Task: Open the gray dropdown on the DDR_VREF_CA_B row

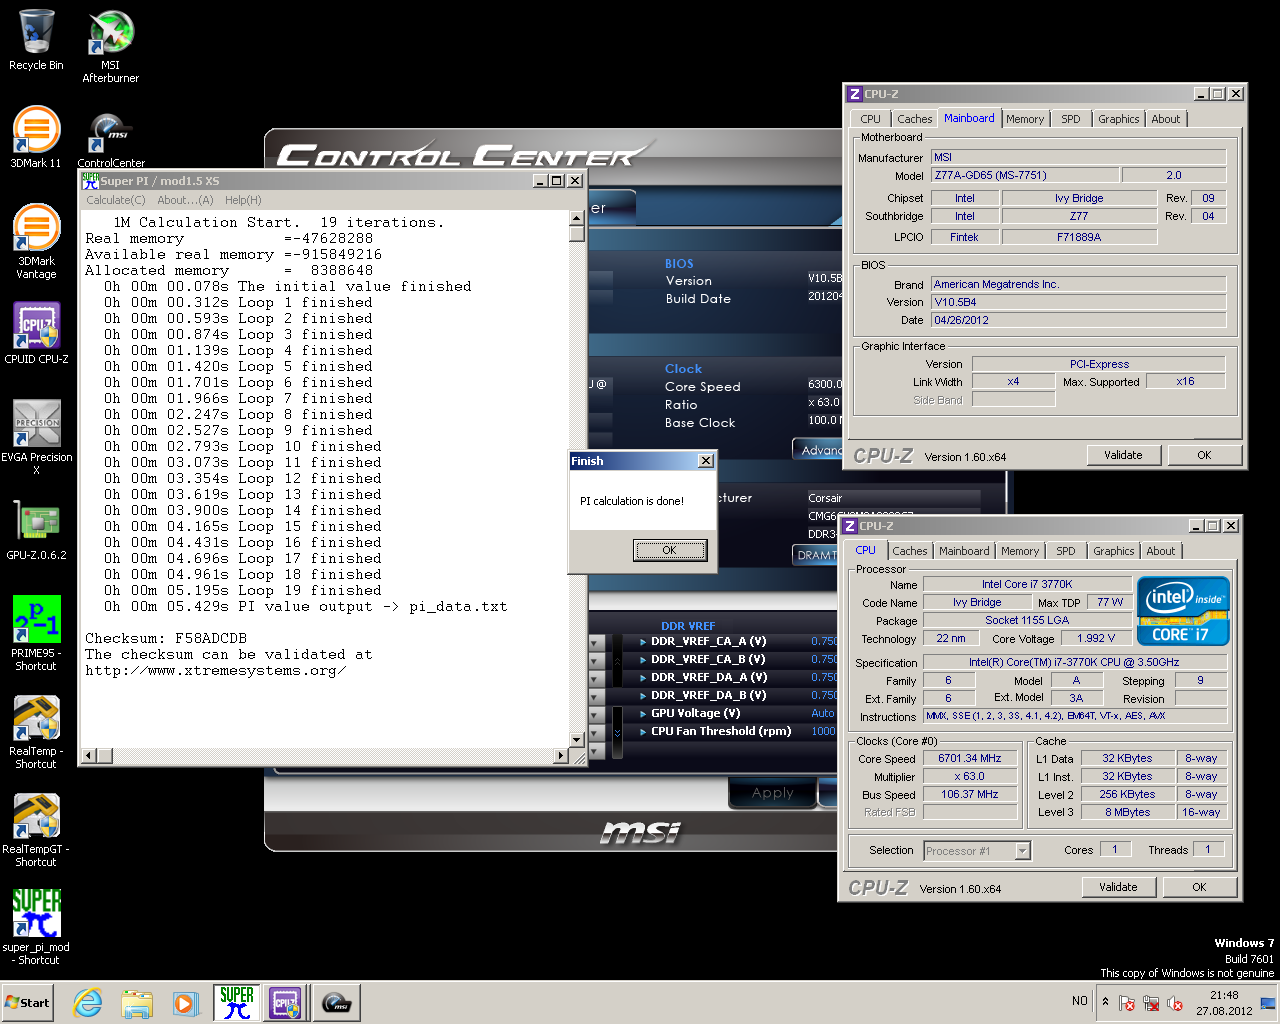Action: tap(597, 660)
